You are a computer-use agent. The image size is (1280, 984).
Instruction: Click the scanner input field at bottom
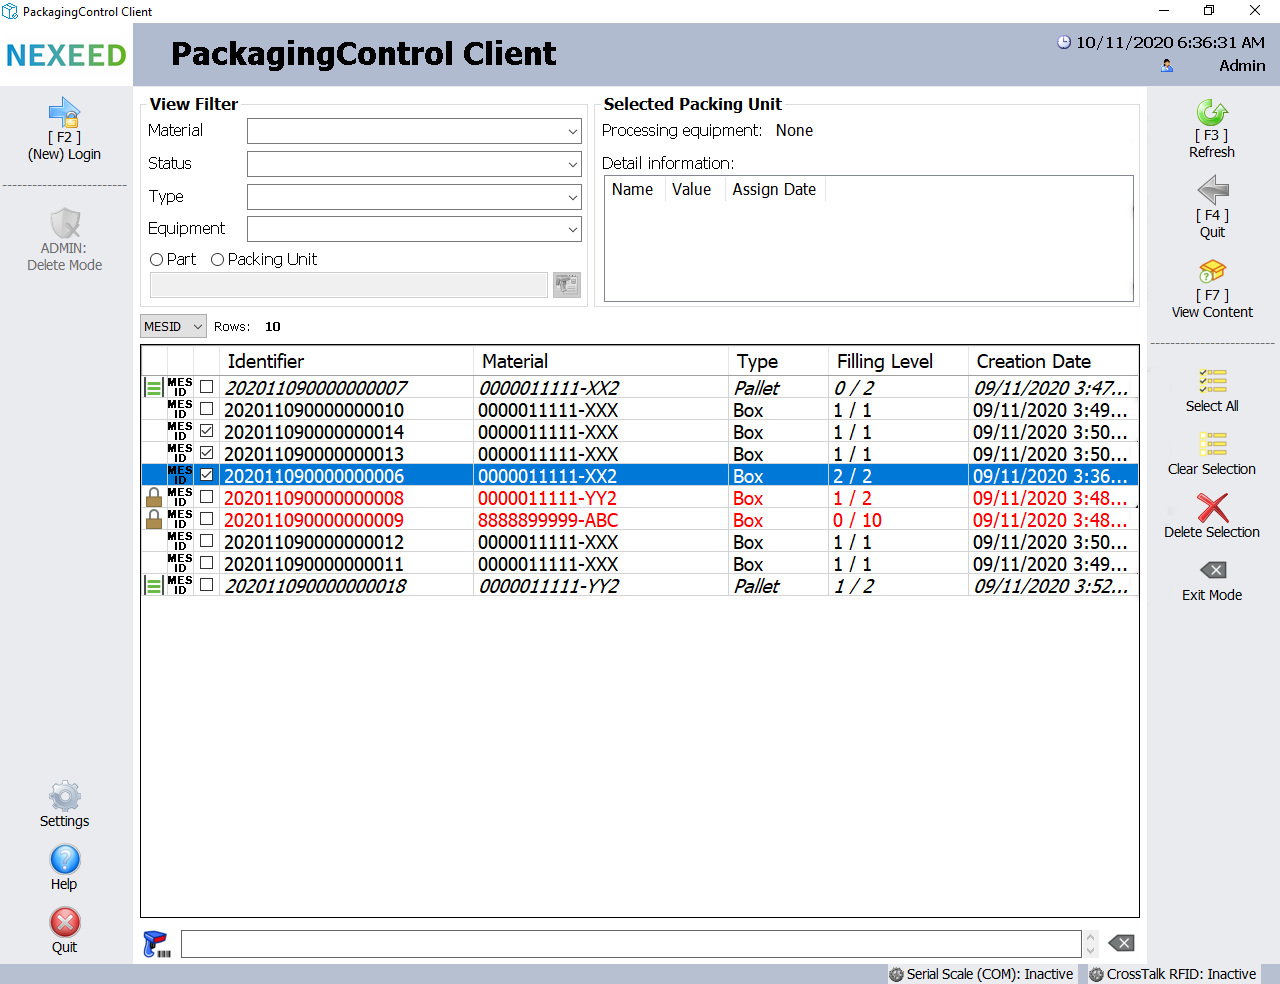click(x=630, y=944)
